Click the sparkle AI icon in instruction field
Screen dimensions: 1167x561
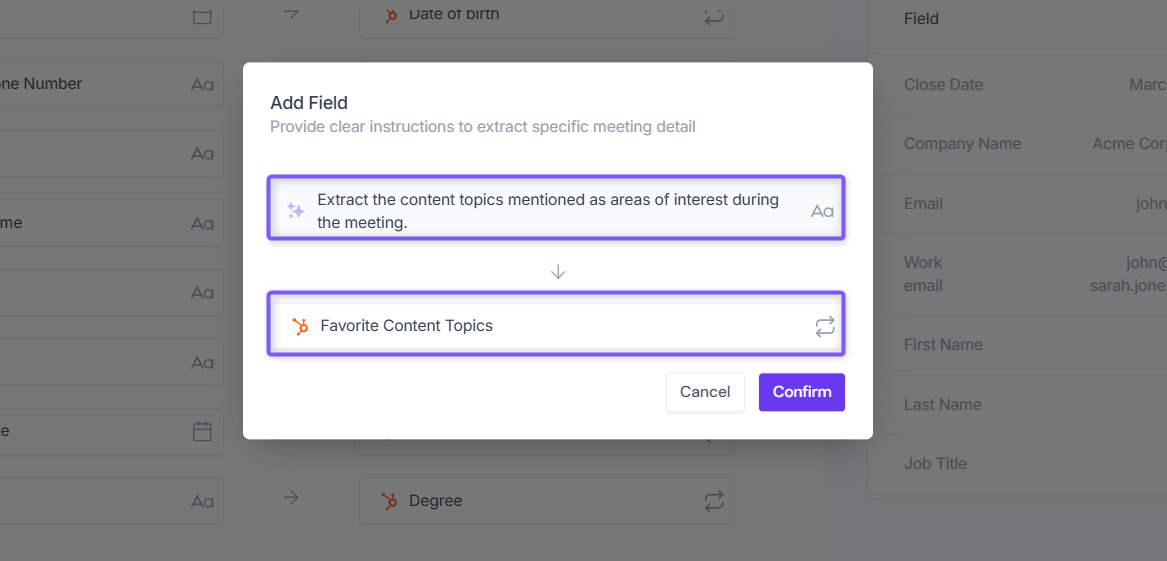pyautogui.click(x=295, y=211)
